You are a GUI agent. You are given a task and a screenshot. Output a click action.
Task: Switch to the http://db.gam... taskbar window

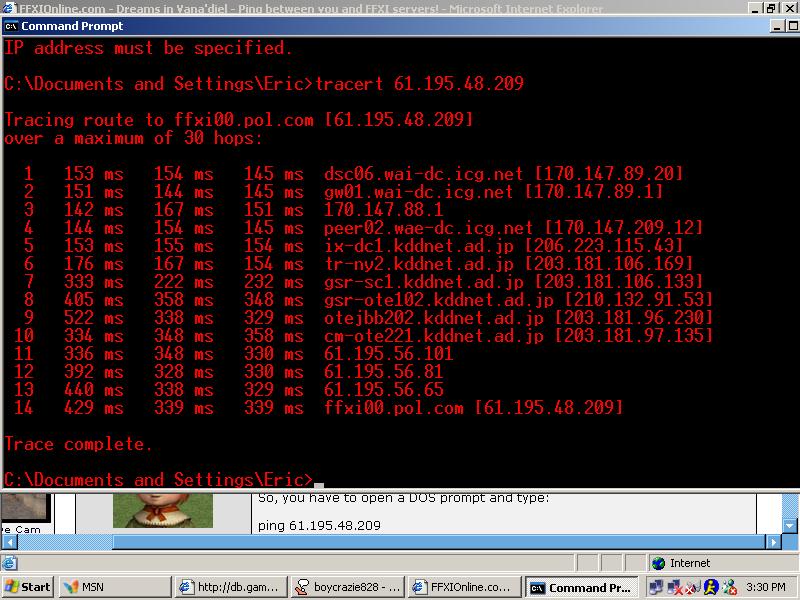click(231, 587)
